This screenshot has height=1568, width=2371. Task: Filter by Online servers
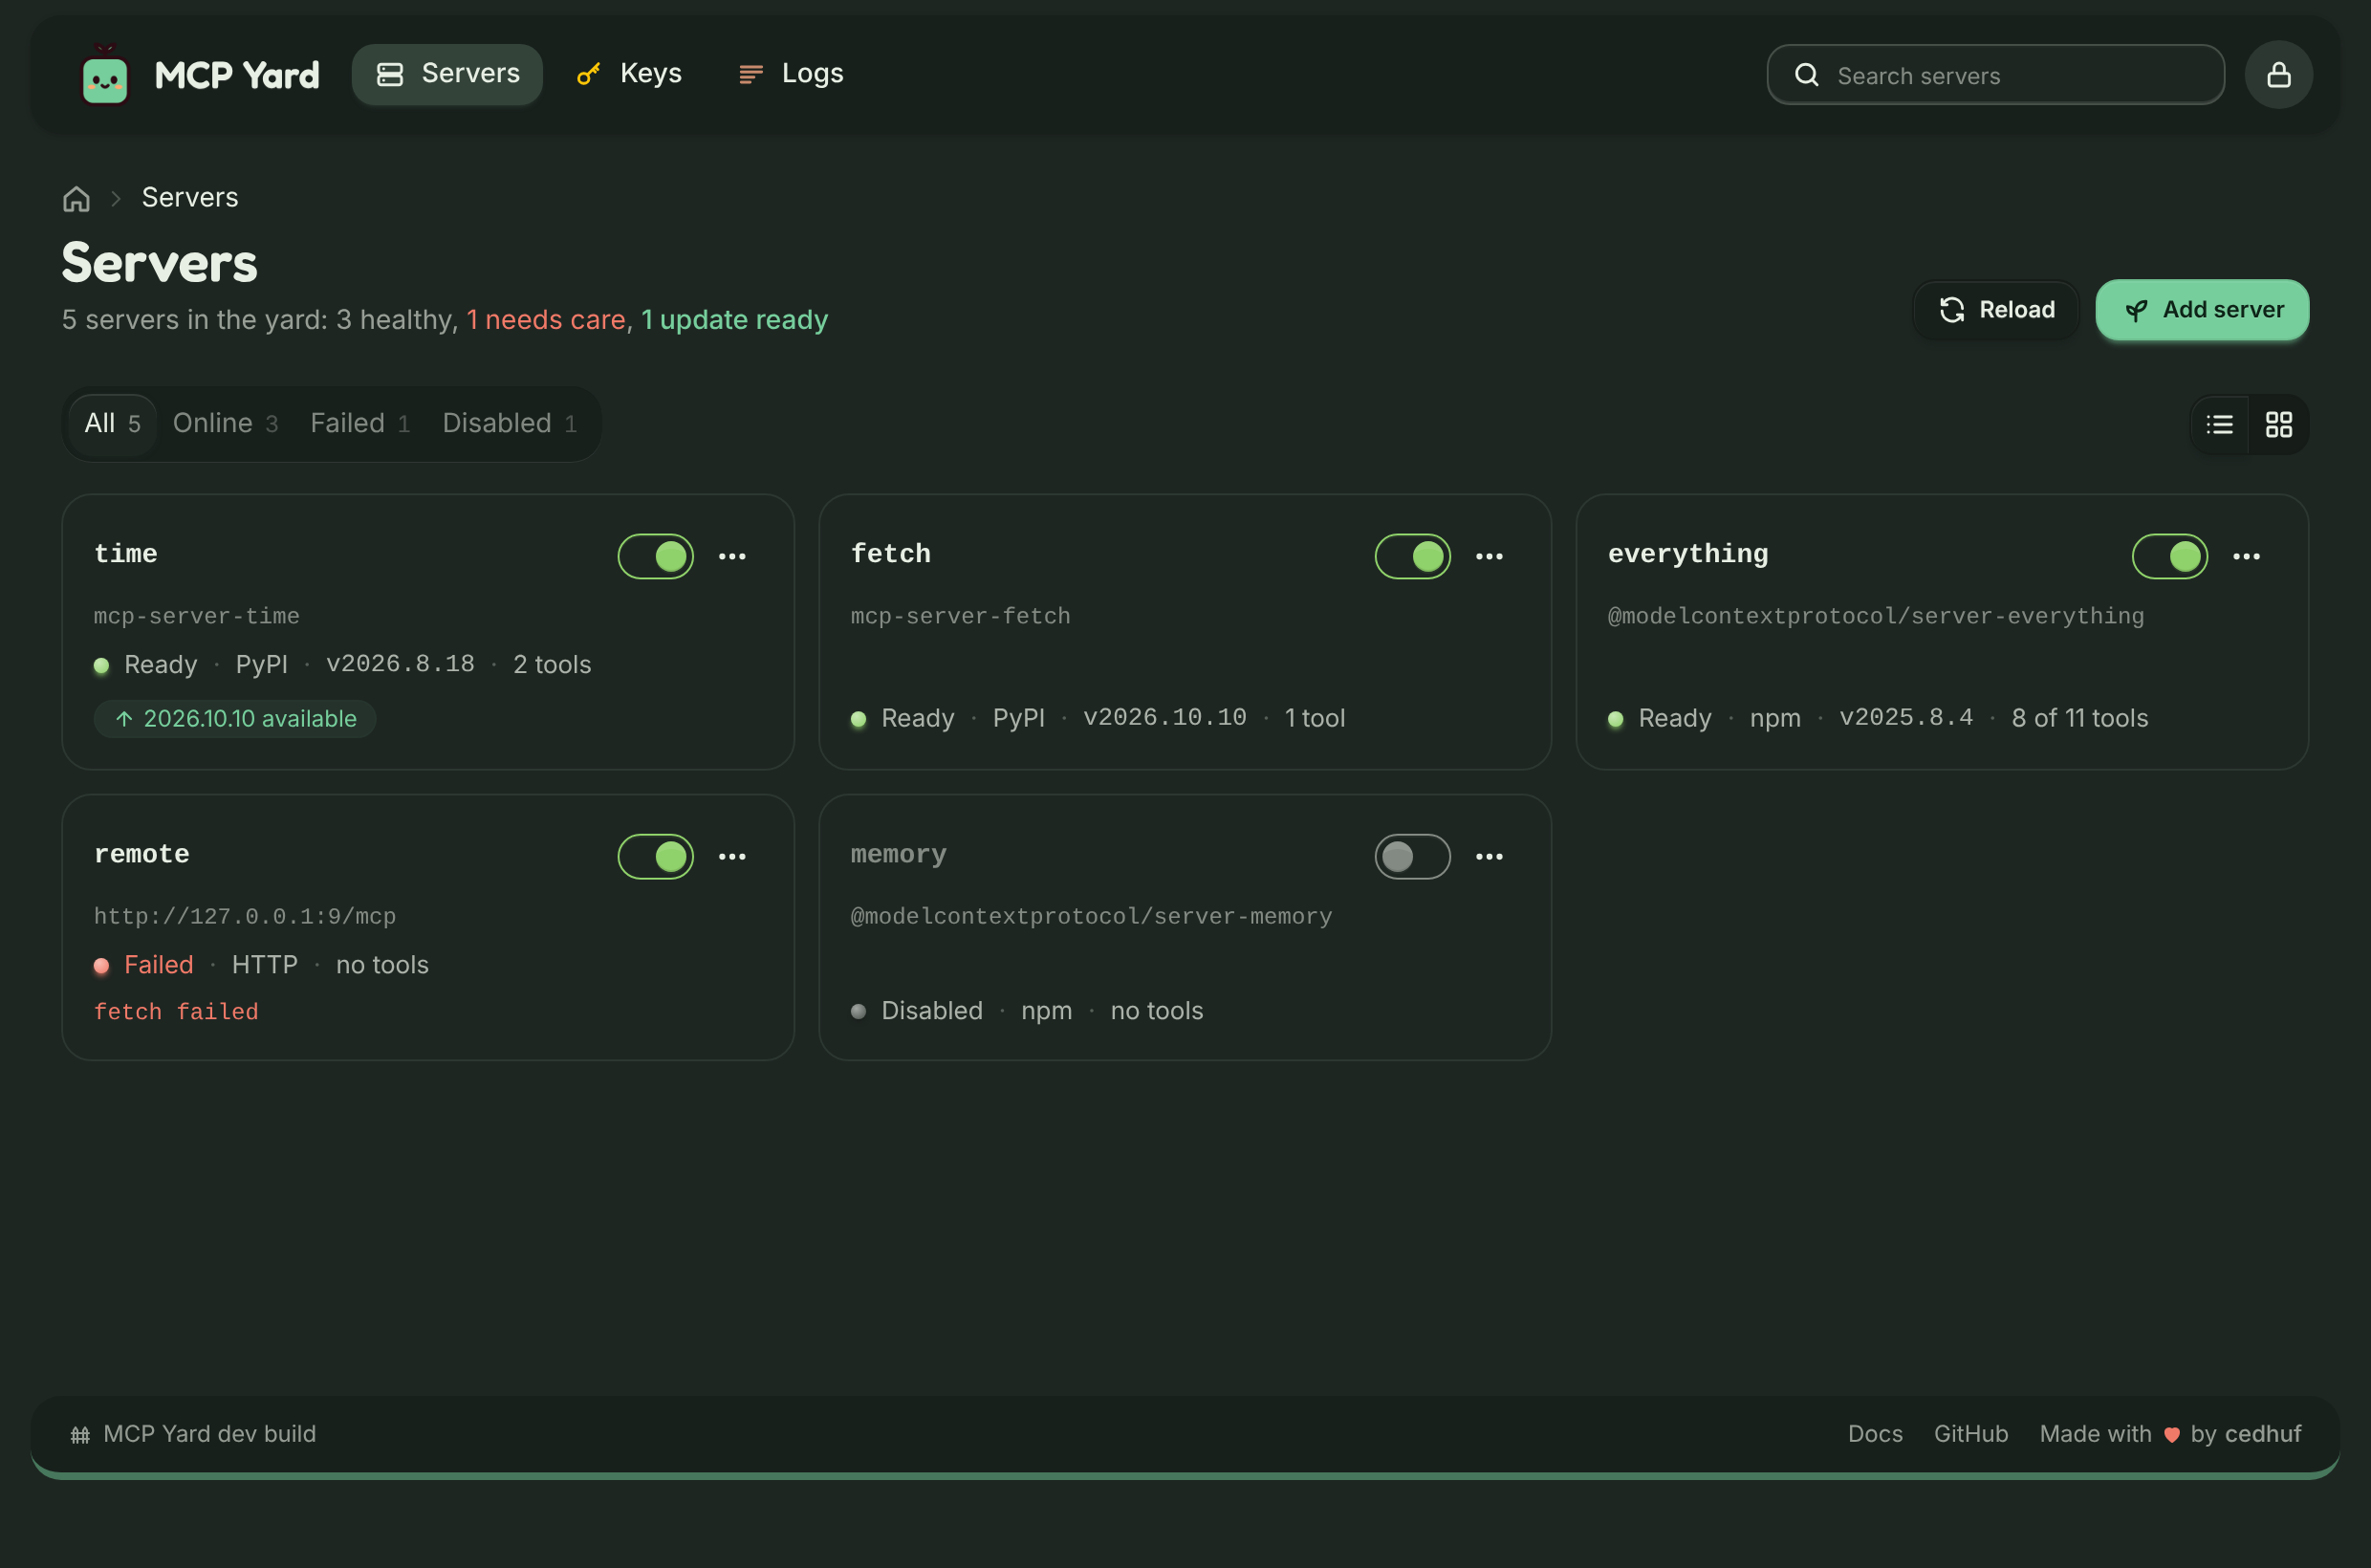(x=225, y=424)
